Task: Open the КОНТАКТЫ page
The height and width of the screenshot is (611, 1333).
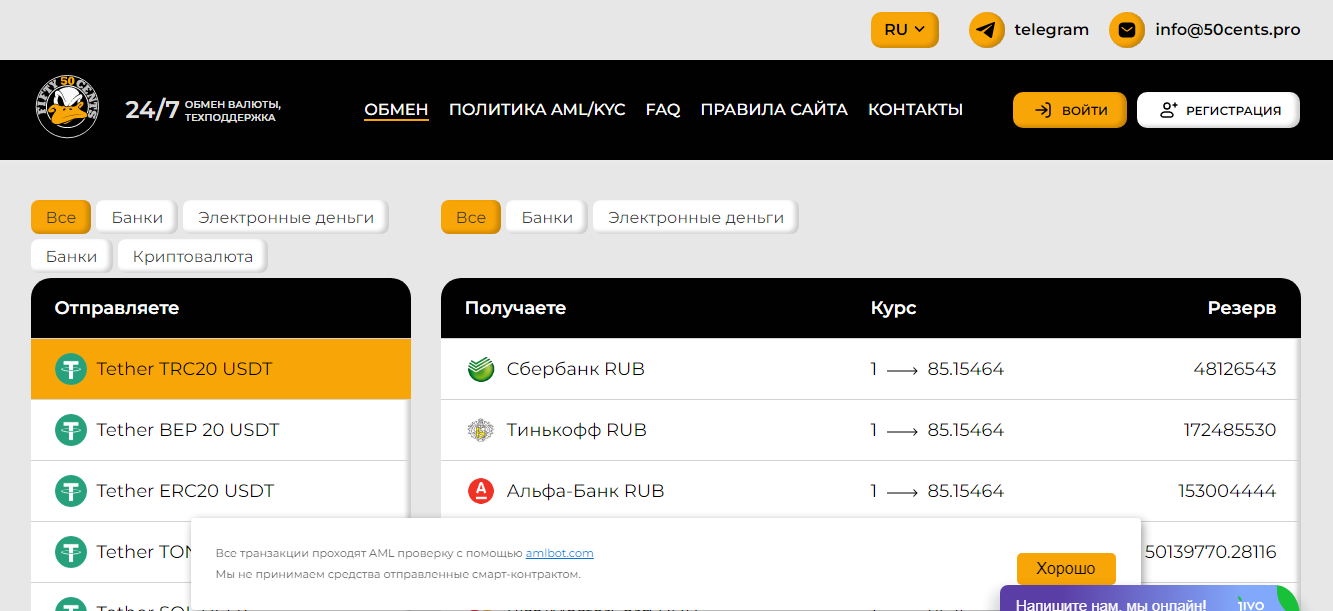Action: pyautogui.click(x=915, y=110)
